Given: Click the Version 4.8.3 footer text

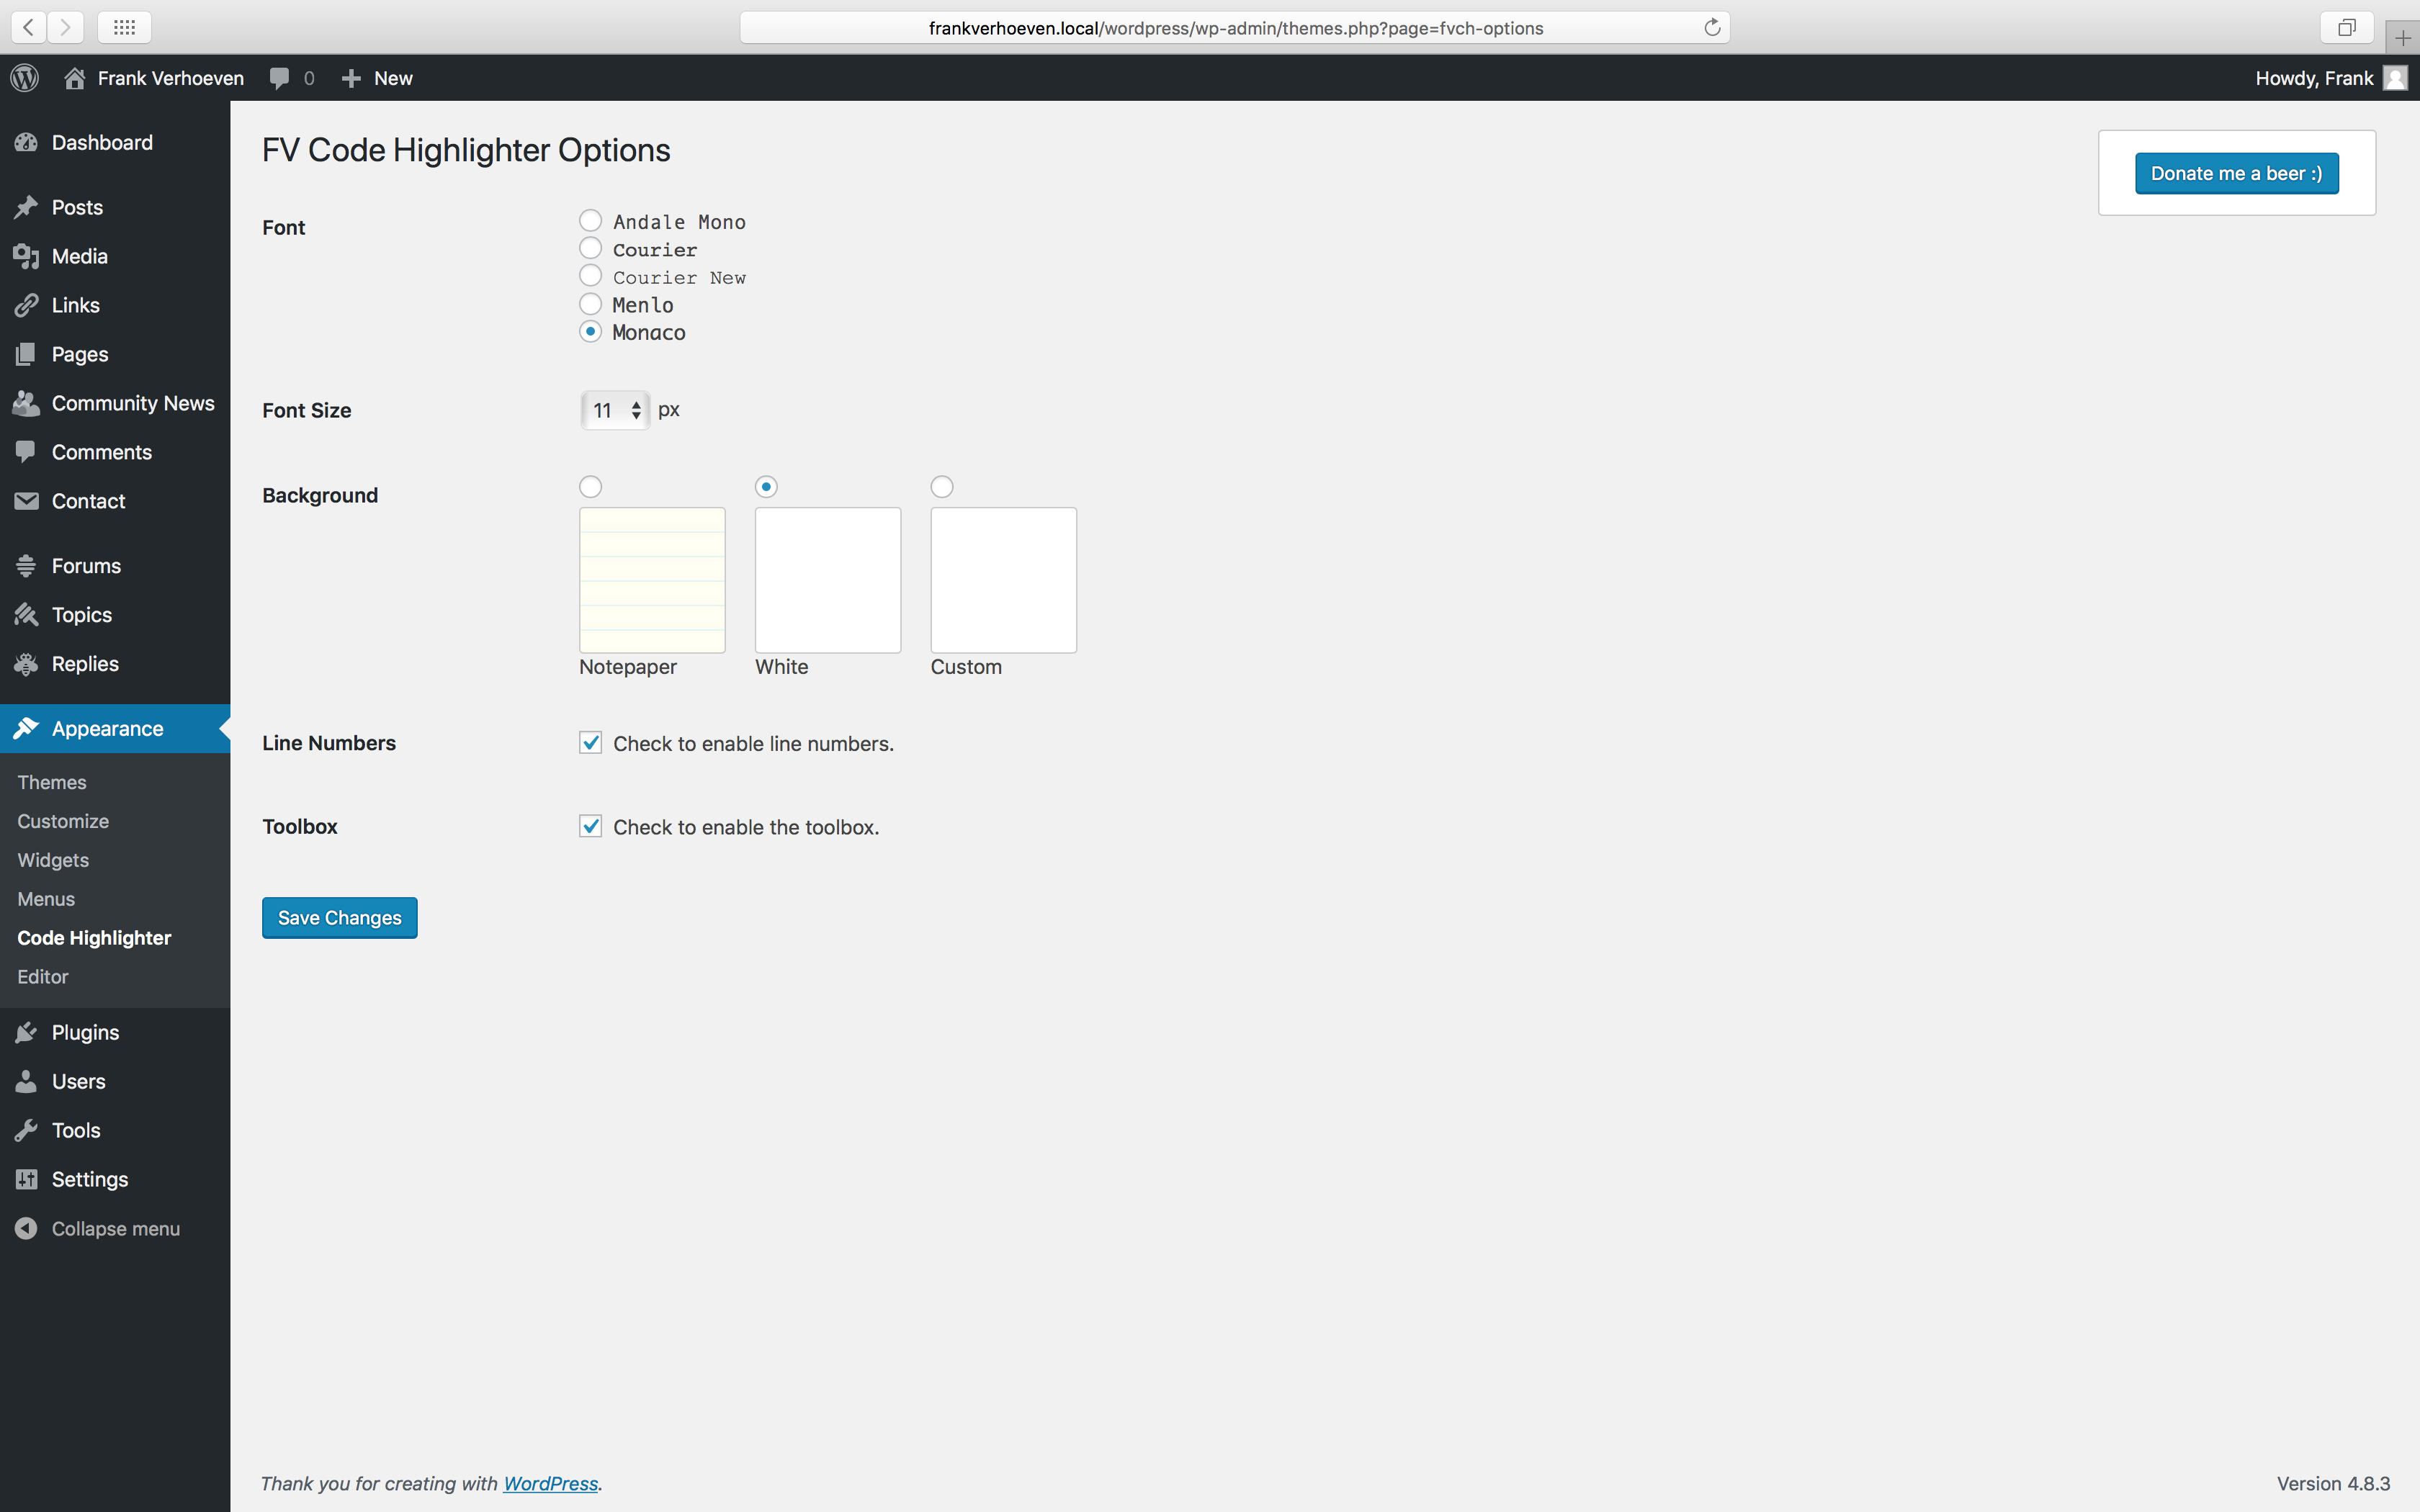Looking at the screenshot, I should 2333,1484.
